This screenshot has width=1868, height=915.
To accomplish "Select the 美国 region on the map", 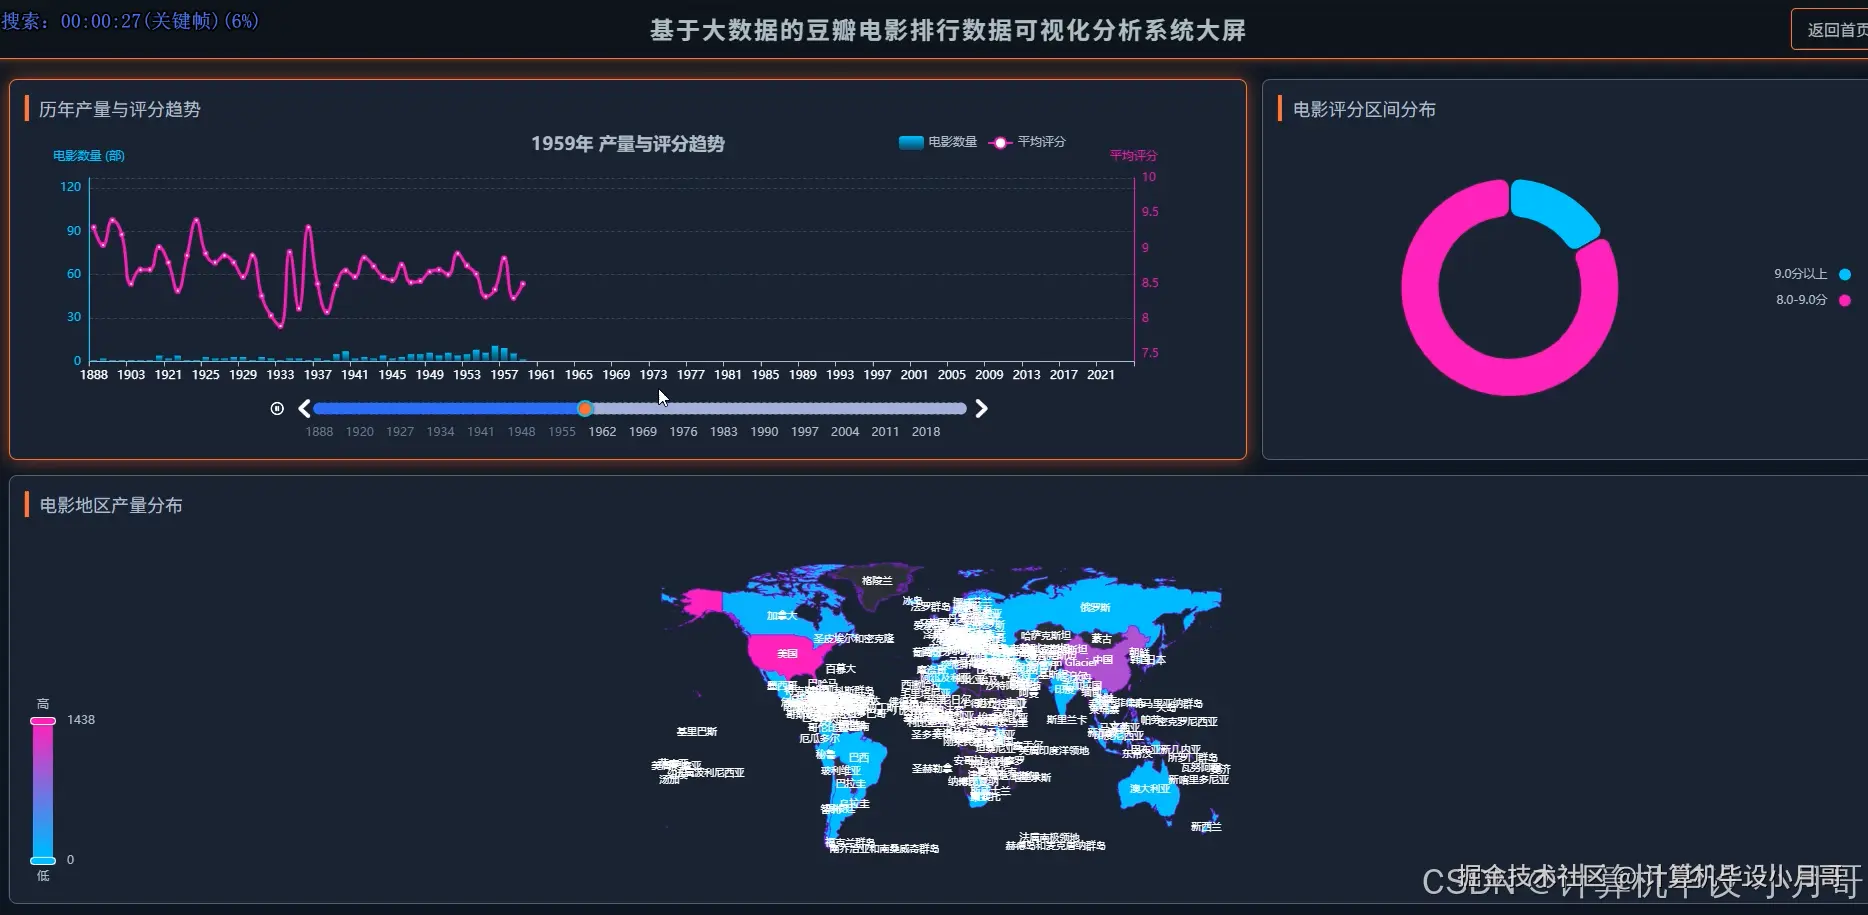I will click(787, 653).
